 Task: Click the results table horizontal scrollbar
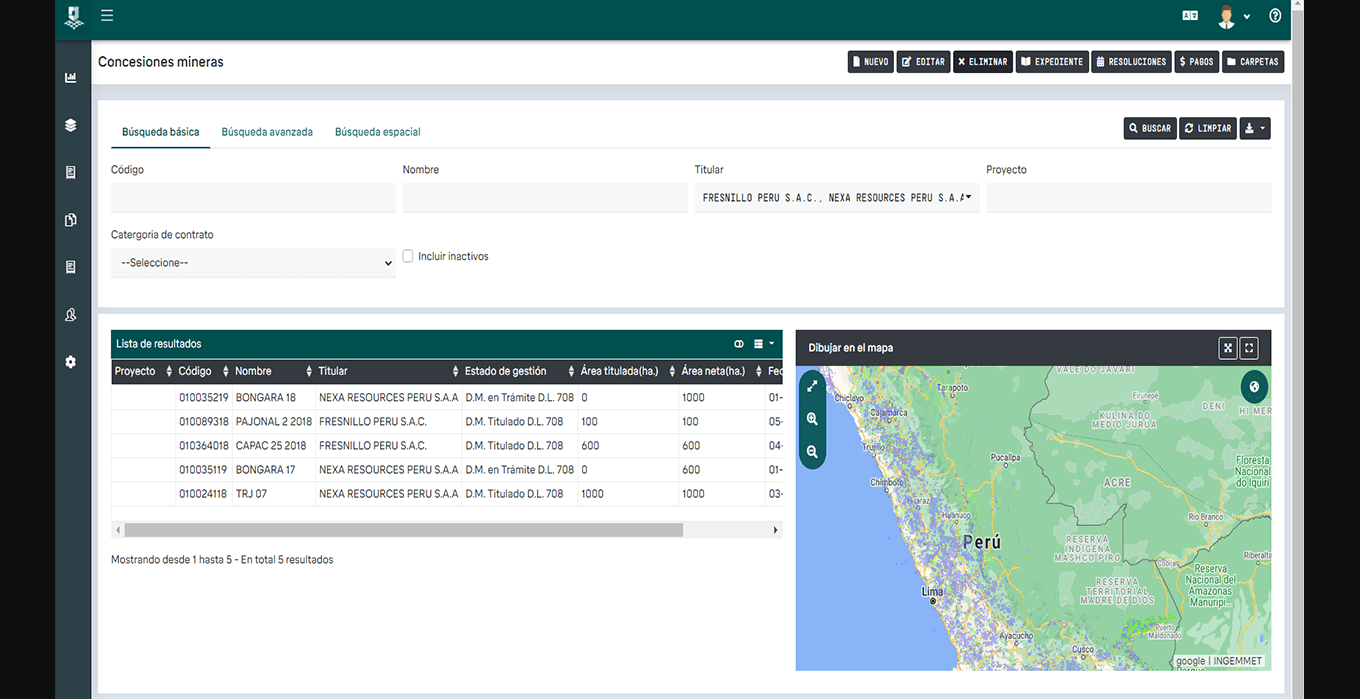tap(403, 530)
